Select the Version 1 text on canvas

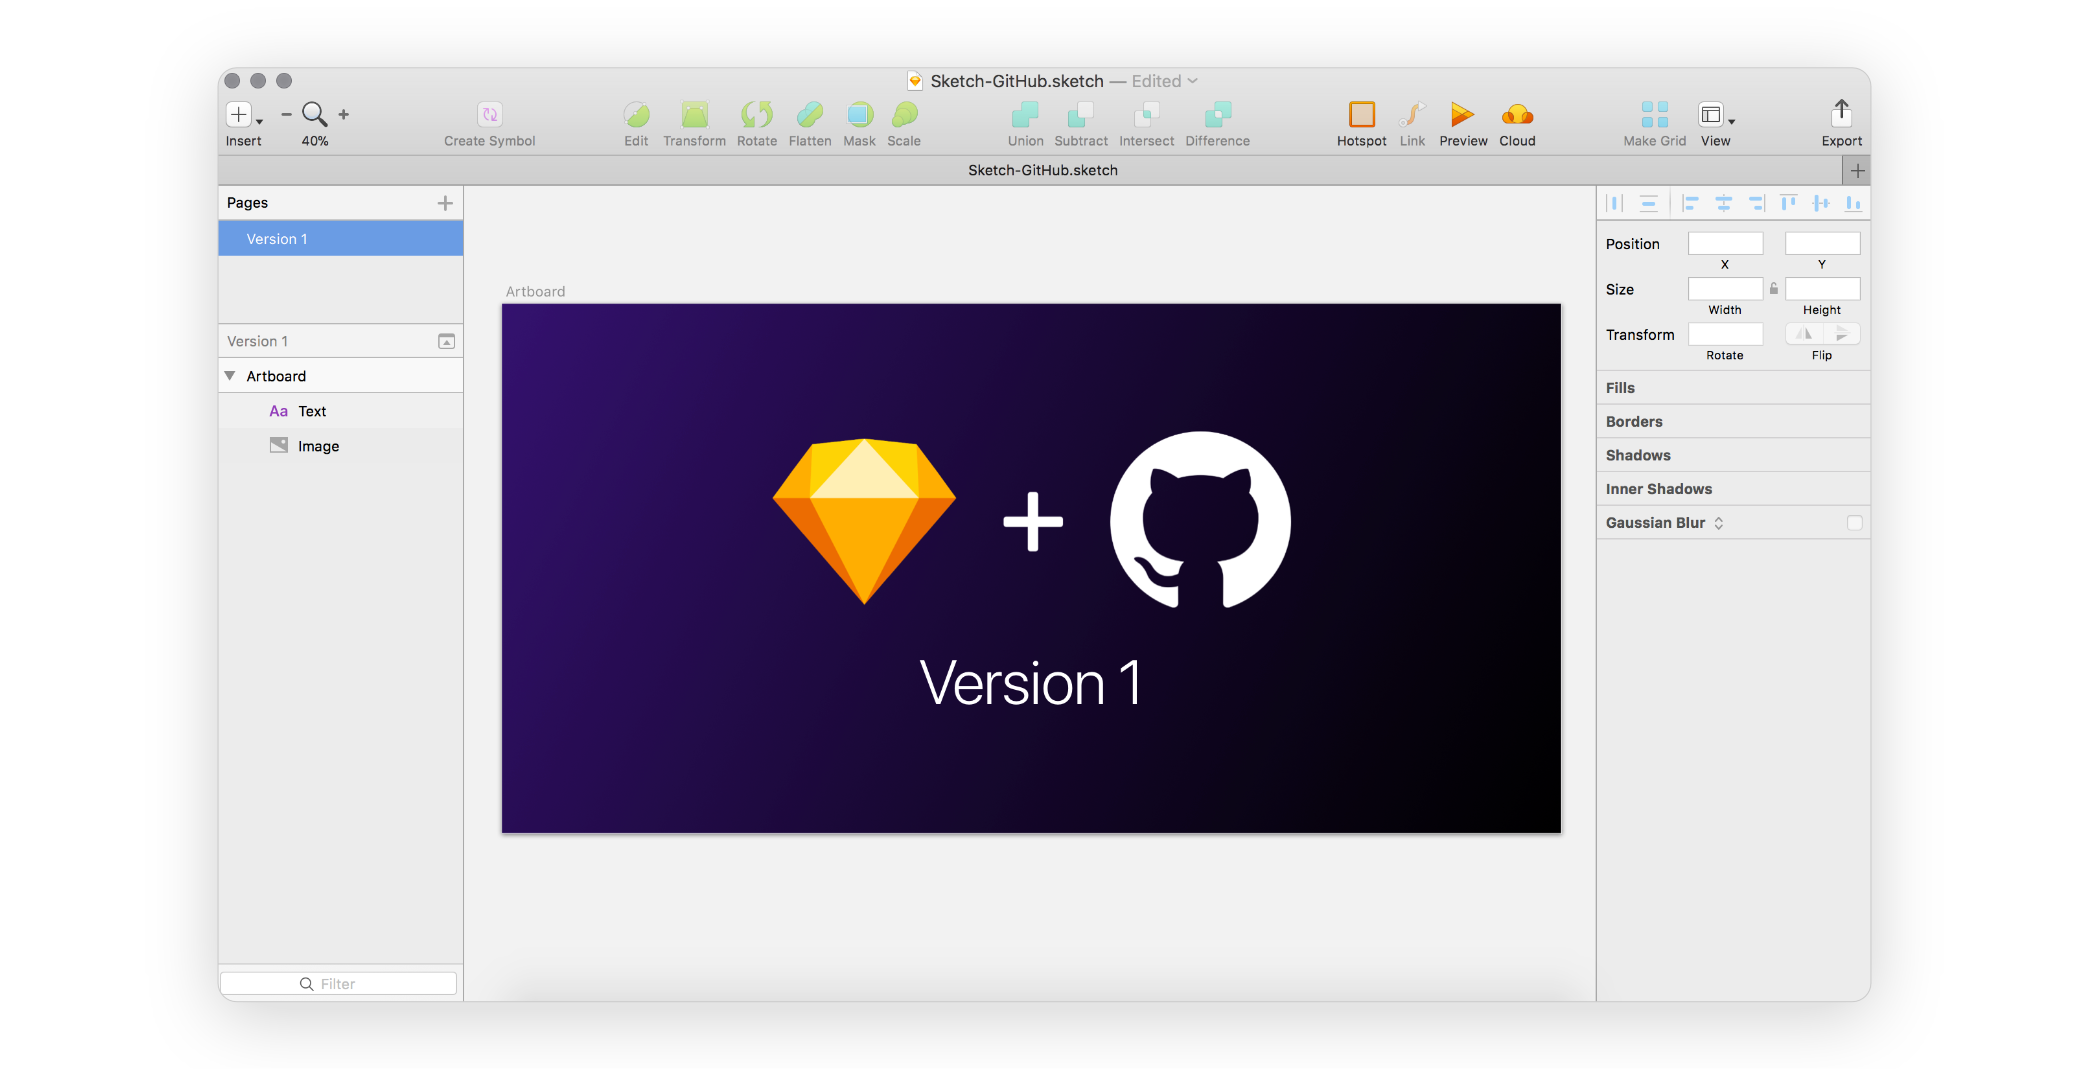(1030, 683)
